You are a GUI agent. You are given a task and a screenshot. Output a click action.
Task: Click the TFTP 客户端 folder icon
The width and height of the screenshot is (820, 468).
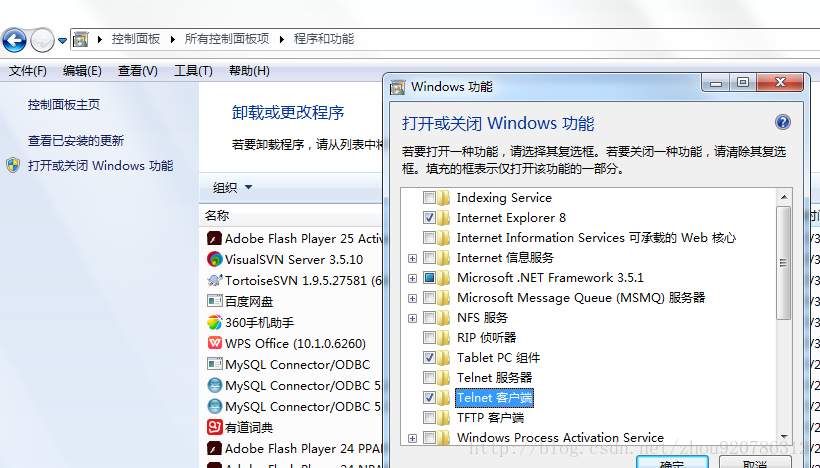[443, 418]
